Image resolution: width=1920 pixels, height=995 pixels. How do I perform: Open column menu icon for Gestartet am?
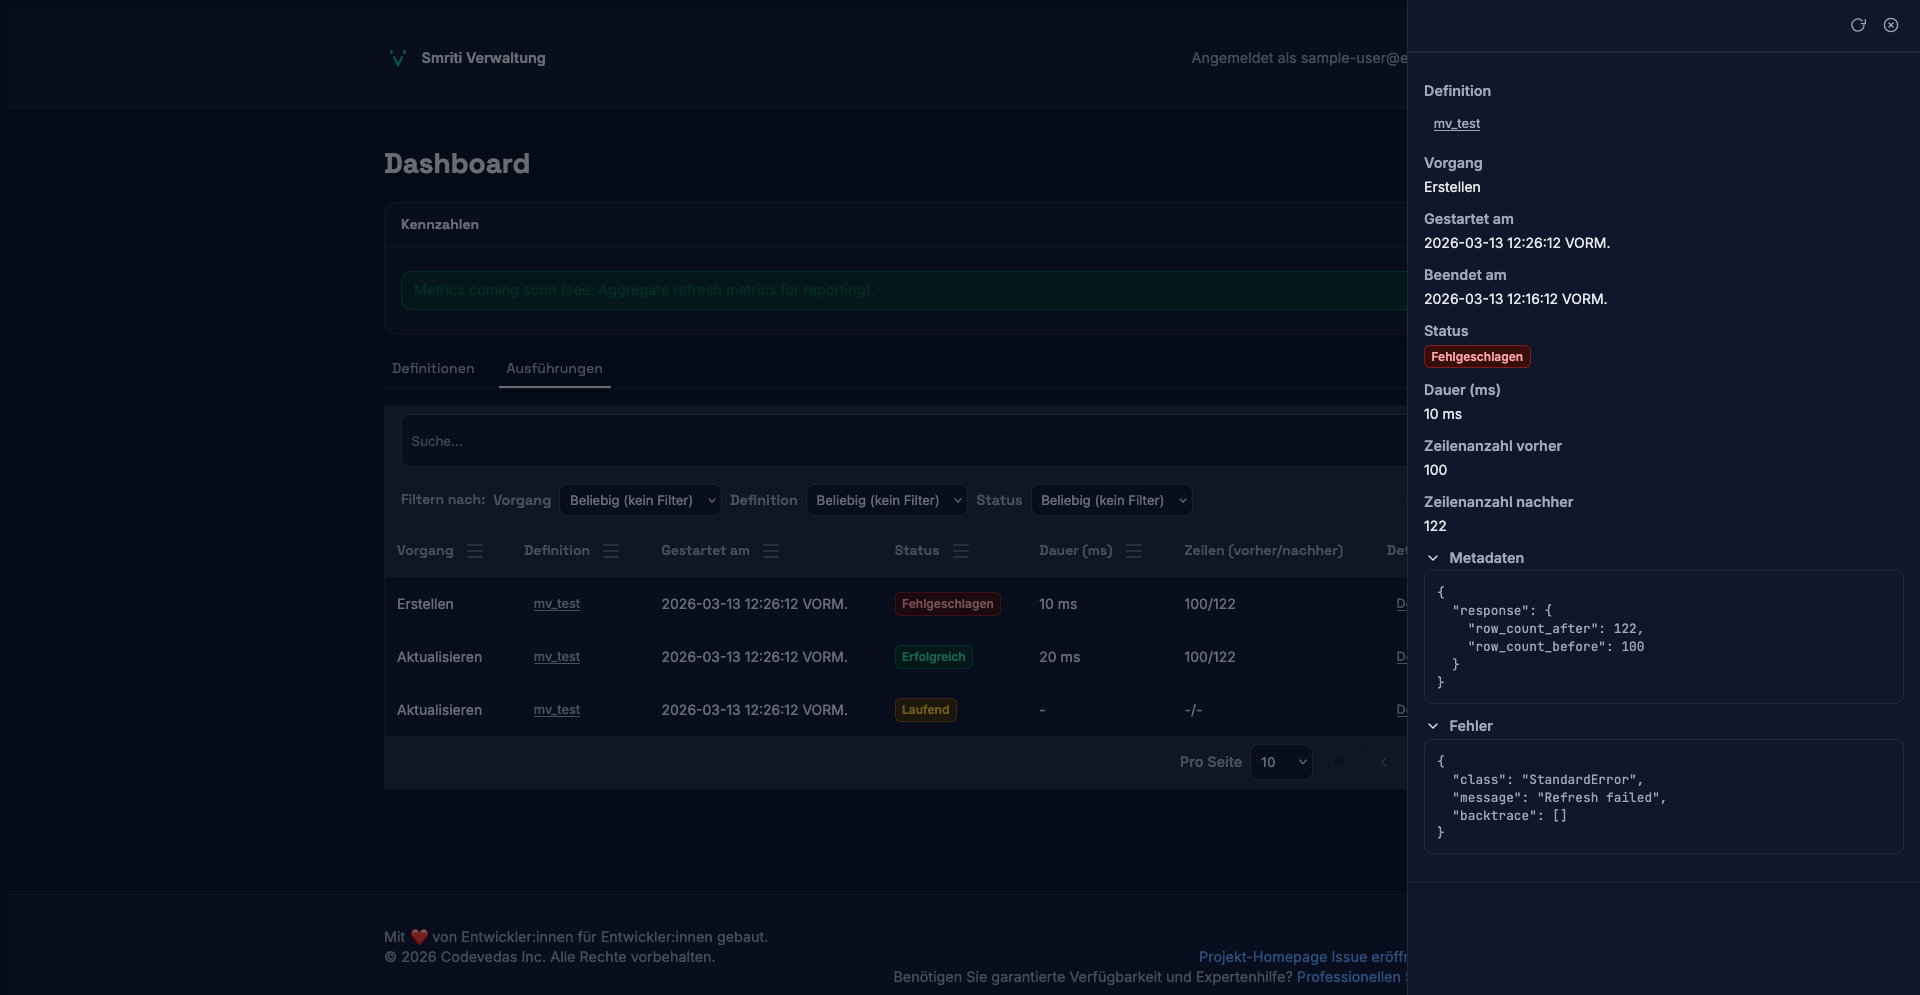point(771,551)
